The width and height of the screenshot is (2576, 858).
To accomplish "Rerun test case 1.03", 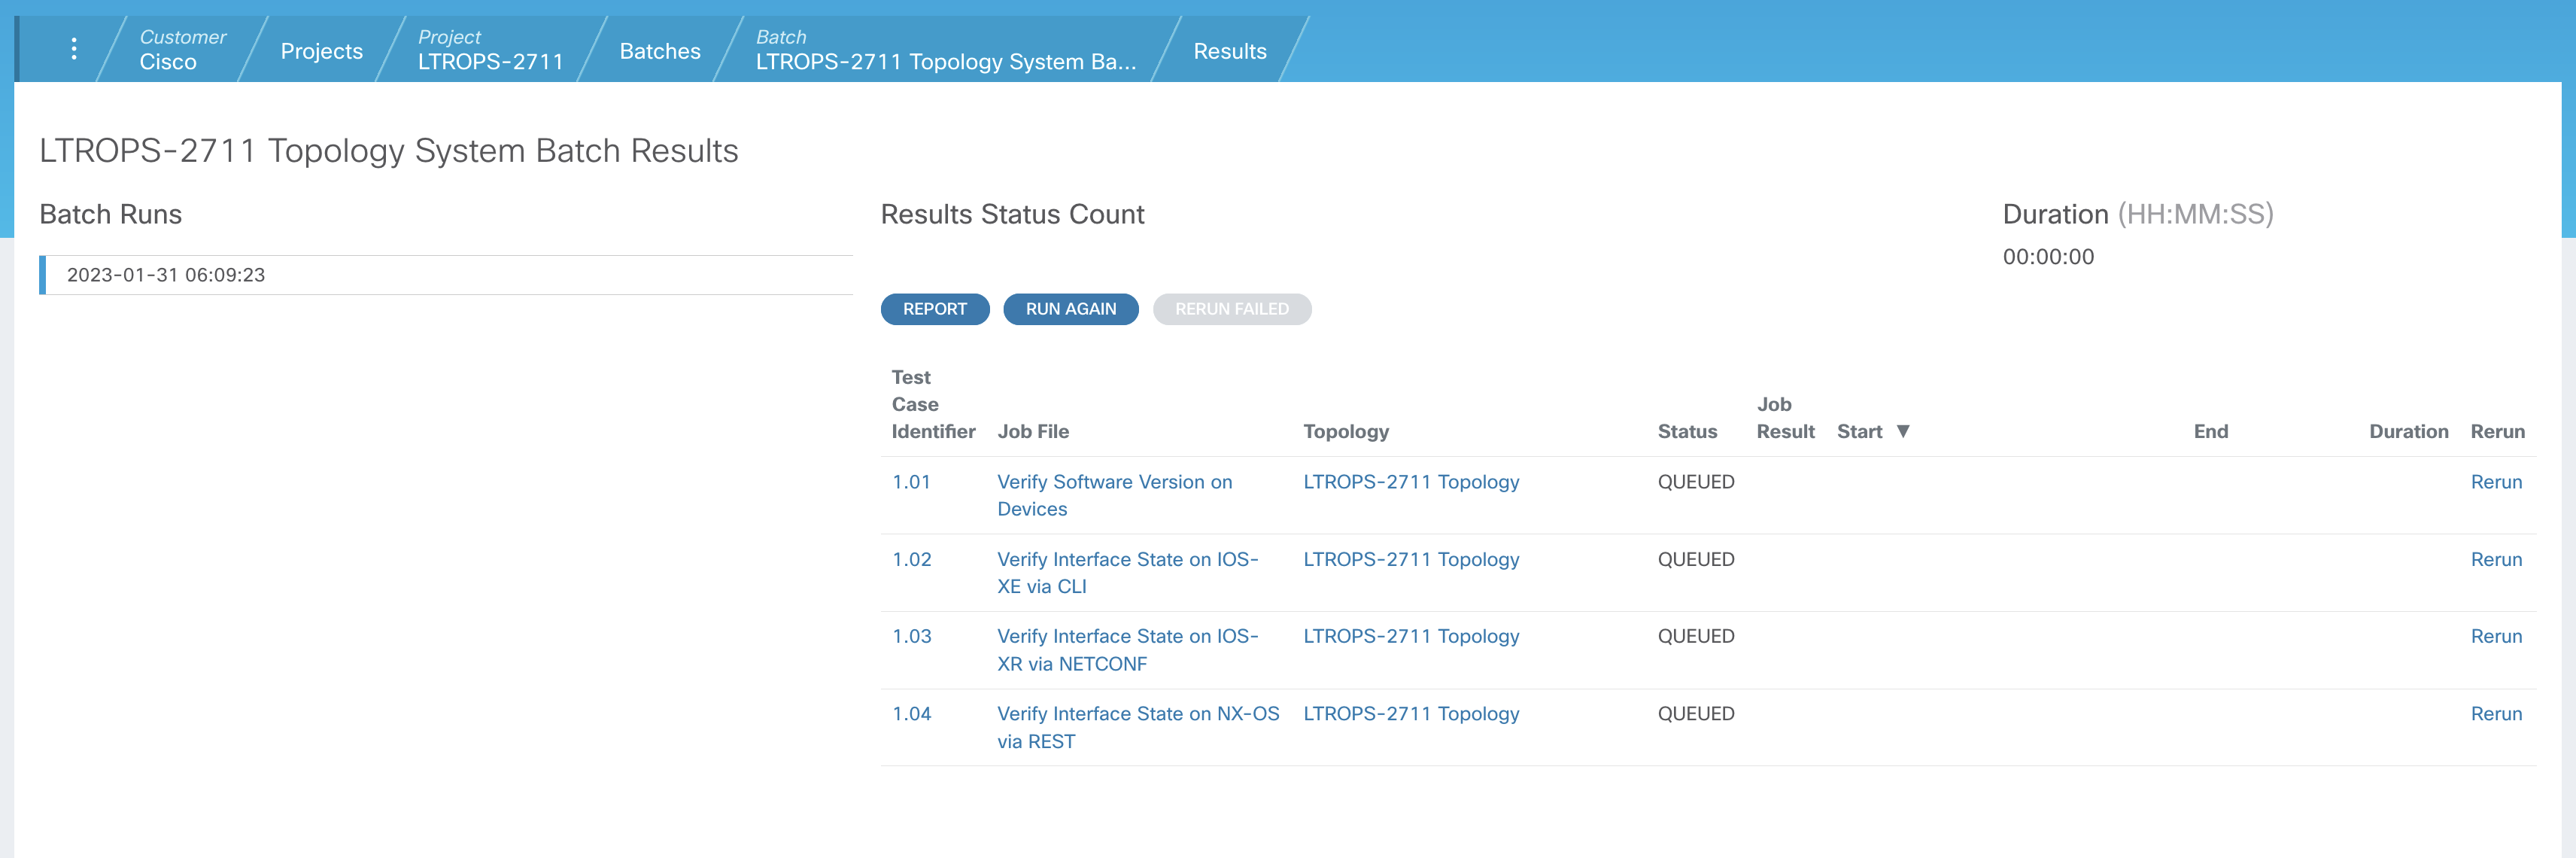I will [2496, 636].
